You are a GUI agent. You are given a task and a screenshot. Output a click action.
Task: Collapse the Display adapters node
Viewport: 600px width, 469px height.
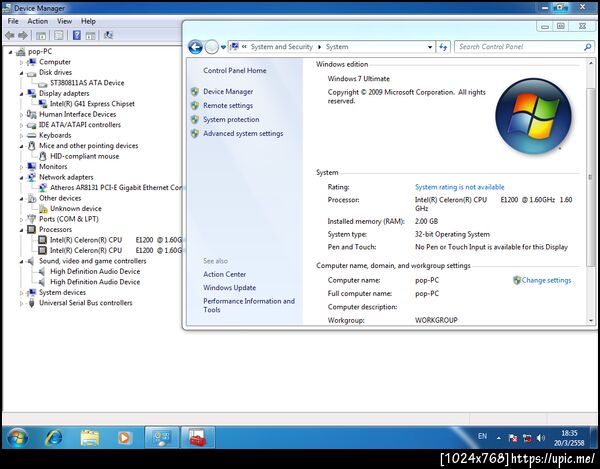pyautogui.click(x=21, y=94)
